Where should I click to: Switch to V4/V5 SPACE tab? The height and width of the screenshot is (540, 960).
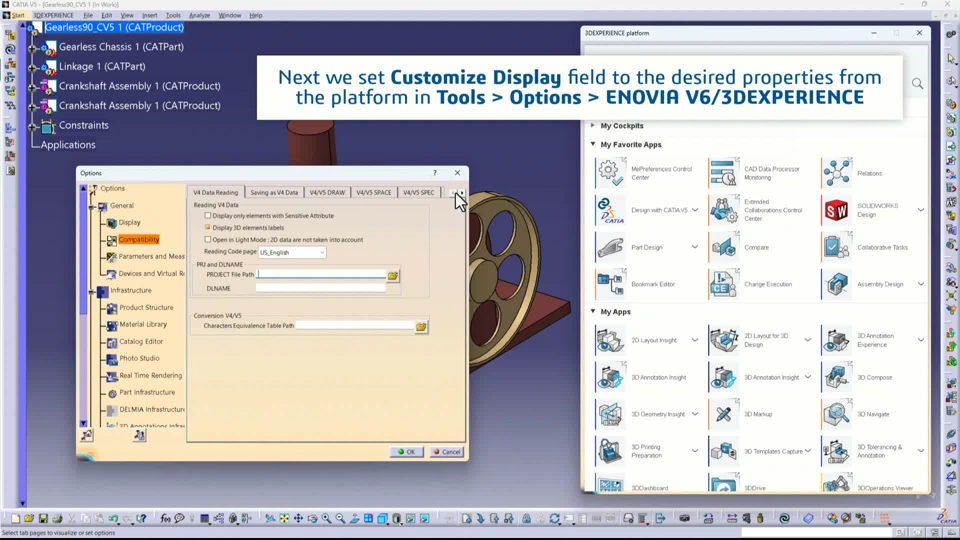pyautogui.click(x=373, y=192)
